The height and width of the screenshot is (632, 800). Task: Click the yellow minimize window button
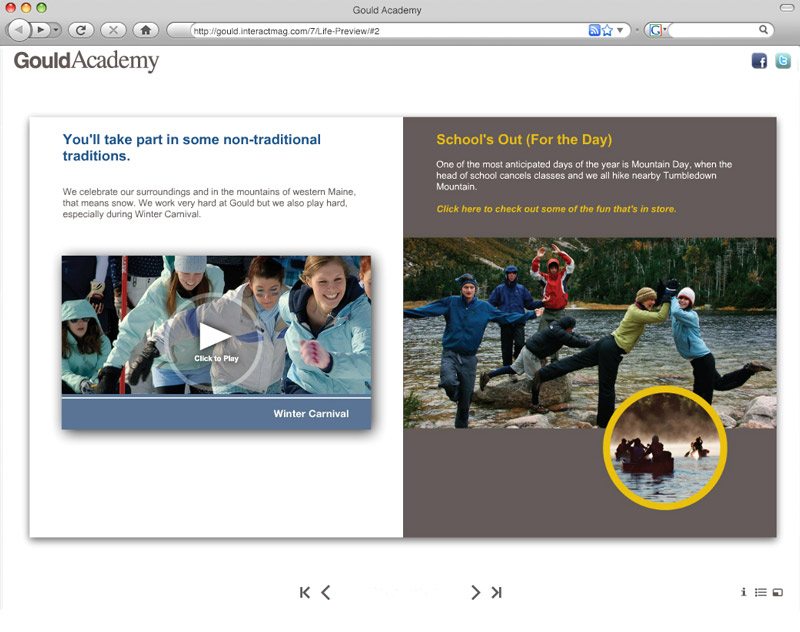(x=26, y=8)
